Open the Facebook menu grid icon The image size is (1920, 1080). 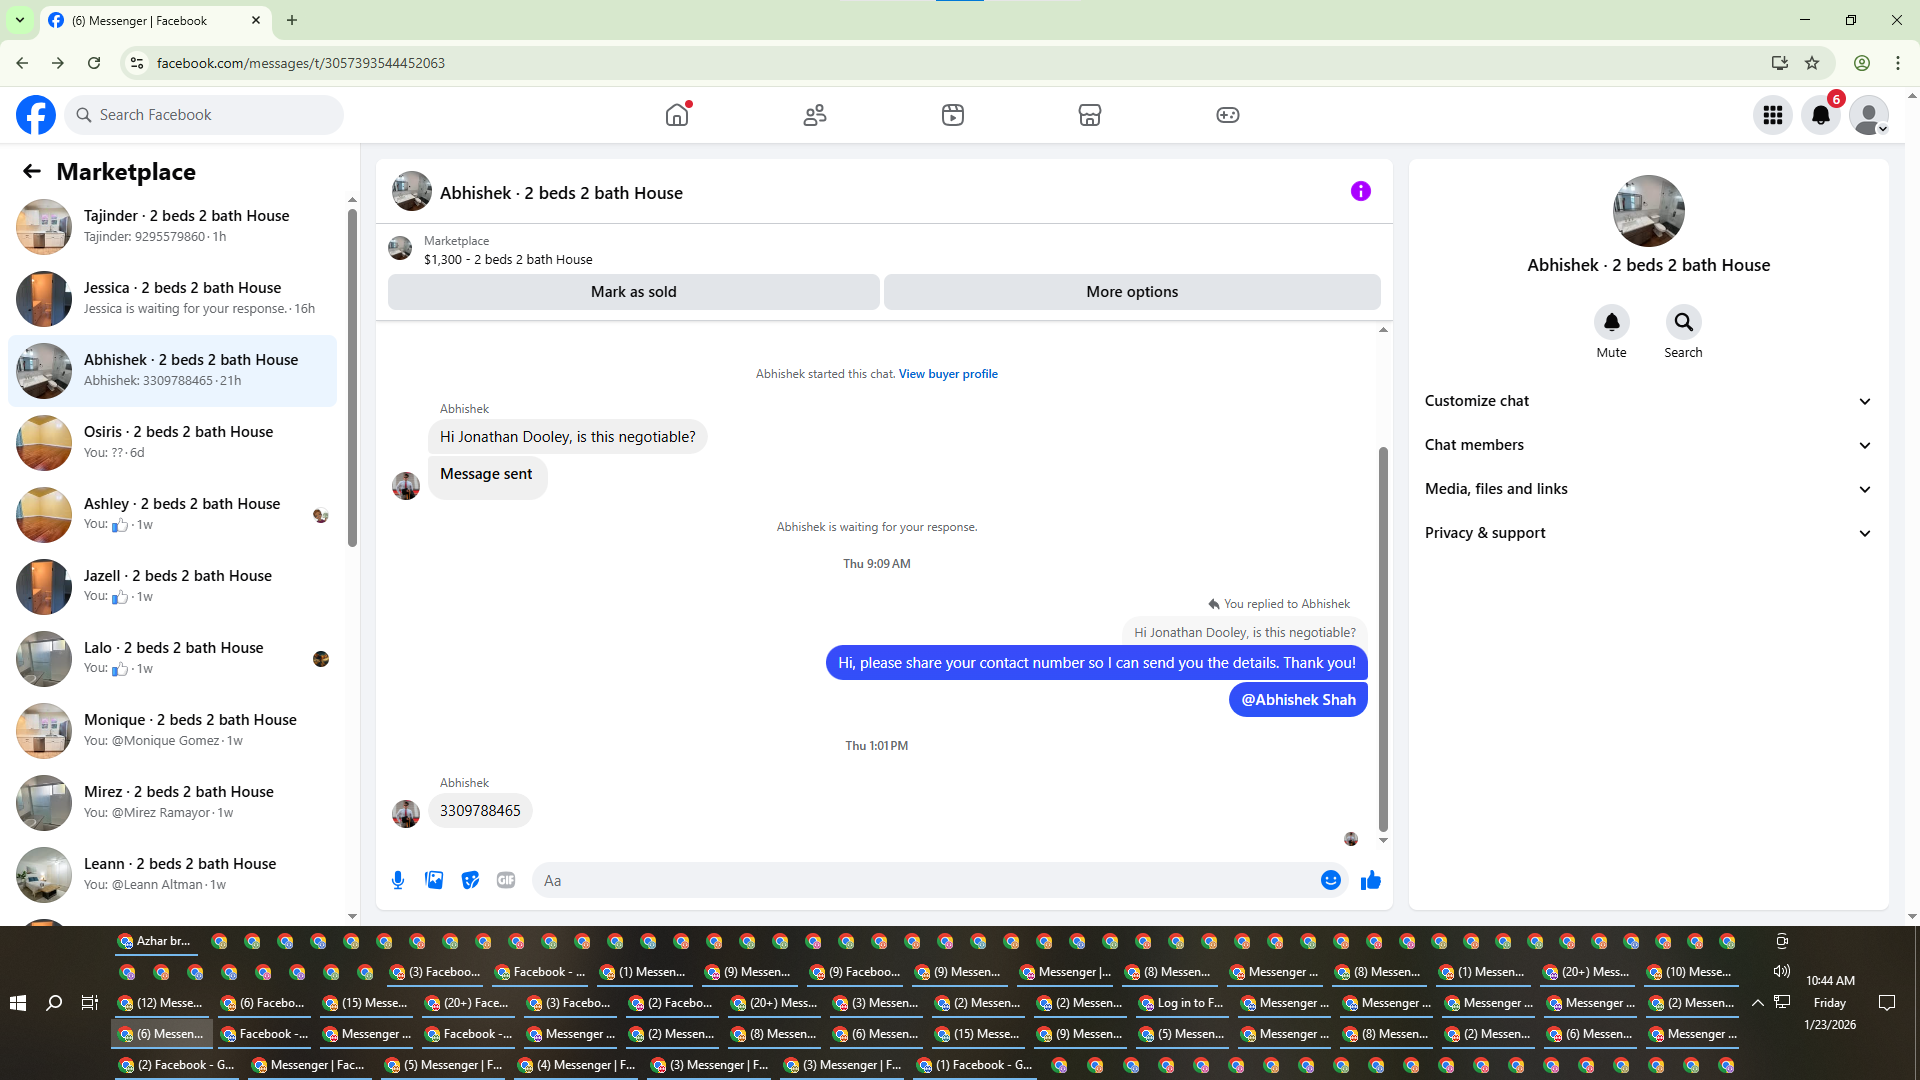coord(1773,115)
